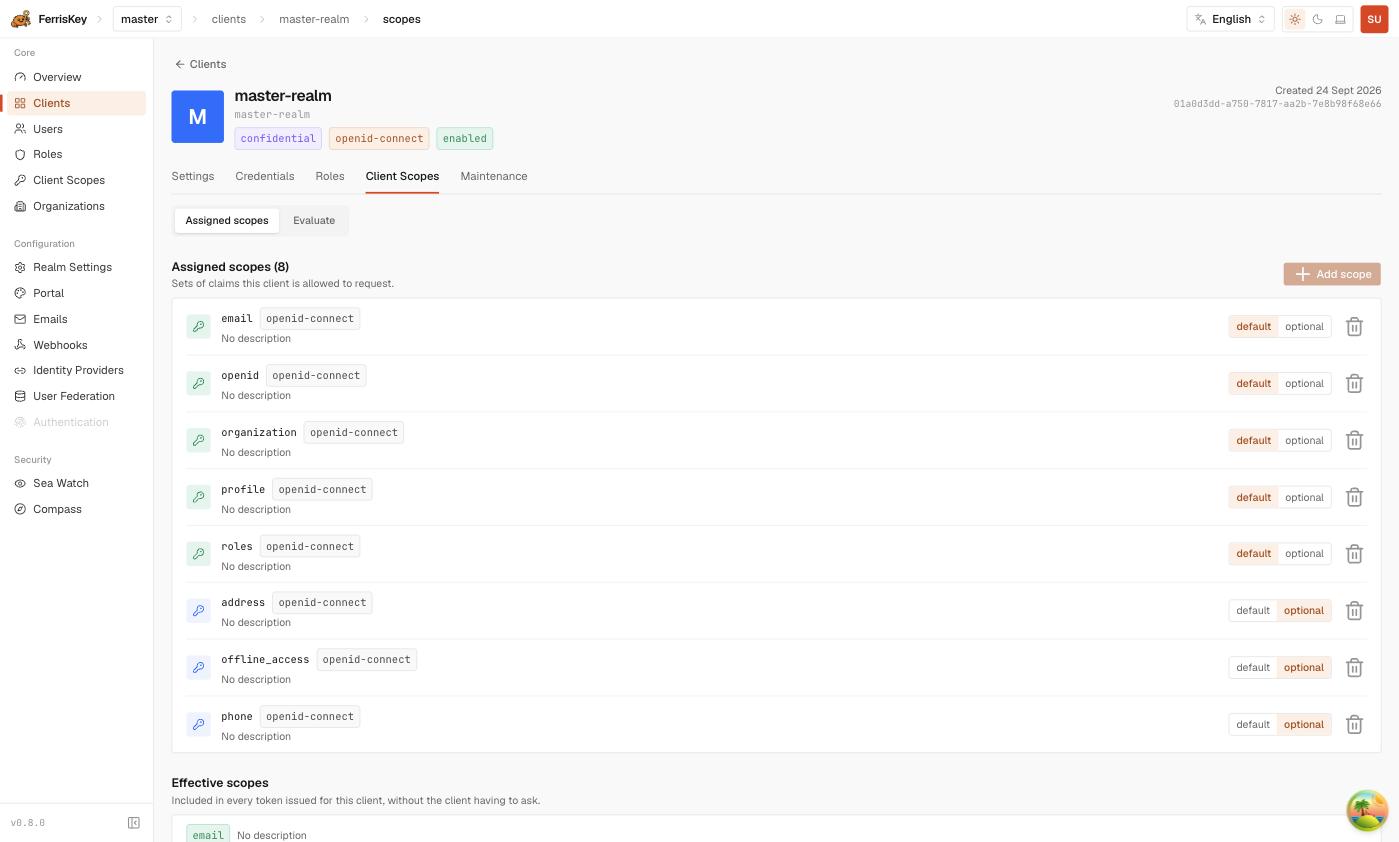Screen dimensions: 1399x842
Task: Switch to light theme sun icon
Action: click(1295, 19)
